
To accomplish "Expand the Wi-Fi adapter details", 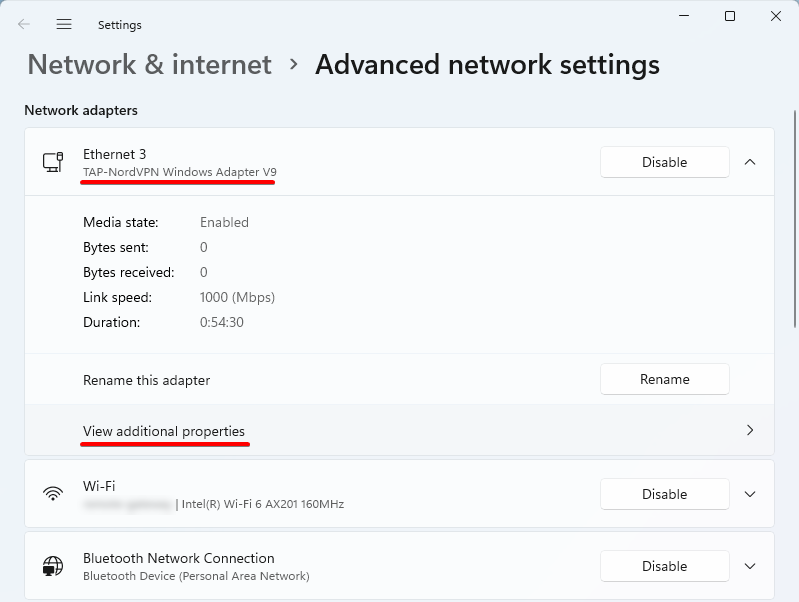I will pos(750,494).
